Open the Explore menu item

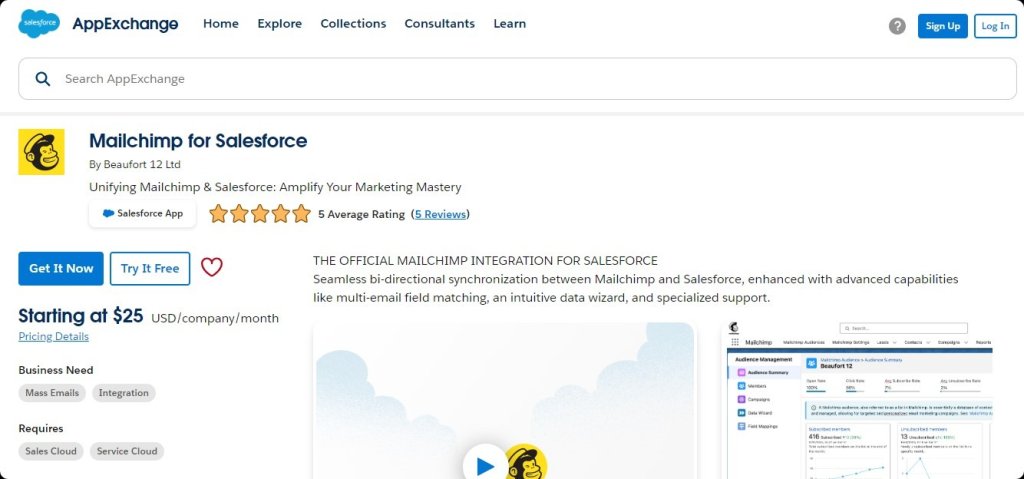click(x=280, y=24)
